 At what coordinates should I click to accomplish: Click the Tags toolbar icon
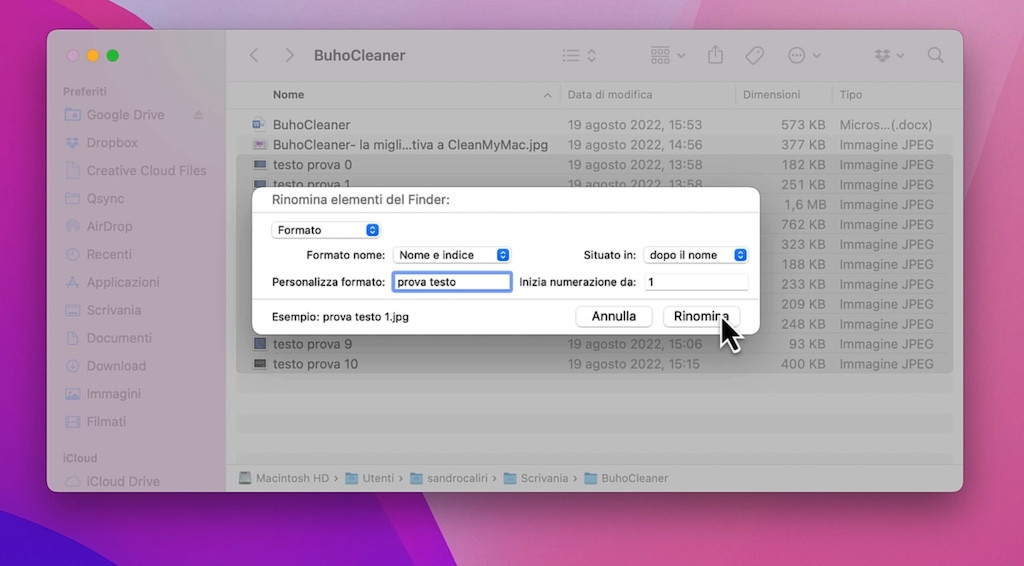click(x=754, y=55)
